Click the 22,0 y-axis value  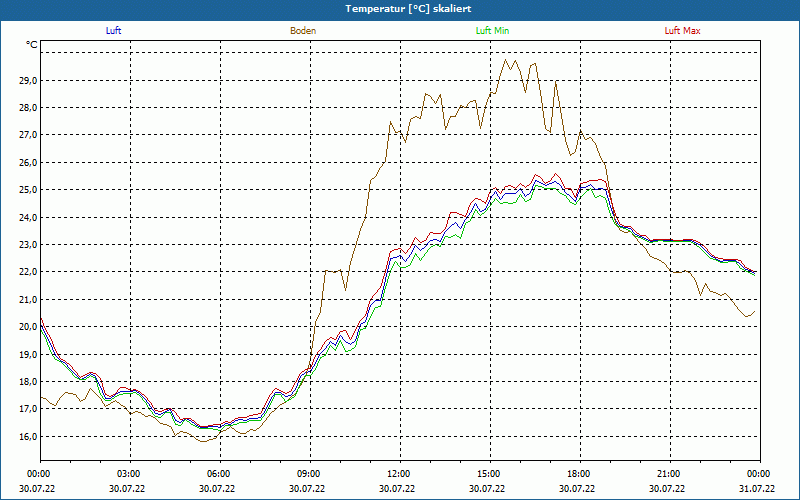pos(29,272)
